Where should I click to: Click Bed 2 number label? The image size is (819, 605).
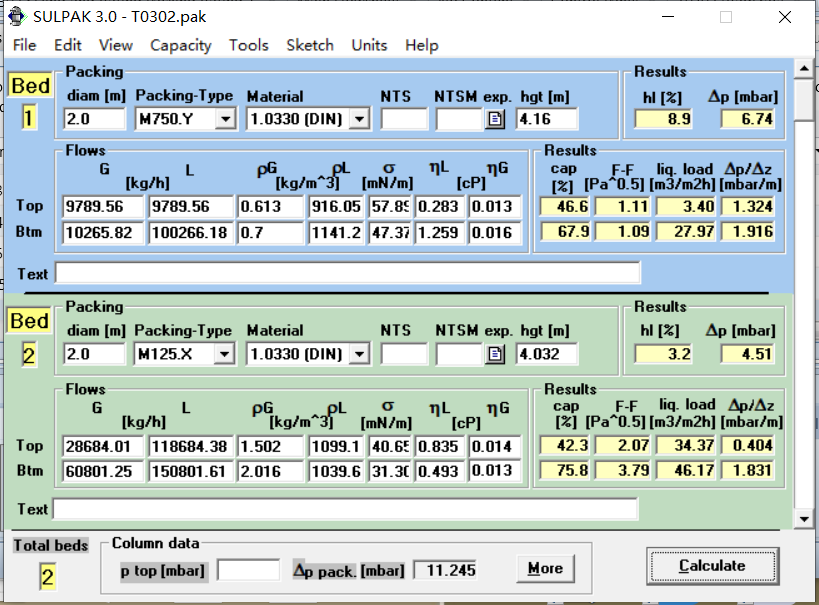29,356
